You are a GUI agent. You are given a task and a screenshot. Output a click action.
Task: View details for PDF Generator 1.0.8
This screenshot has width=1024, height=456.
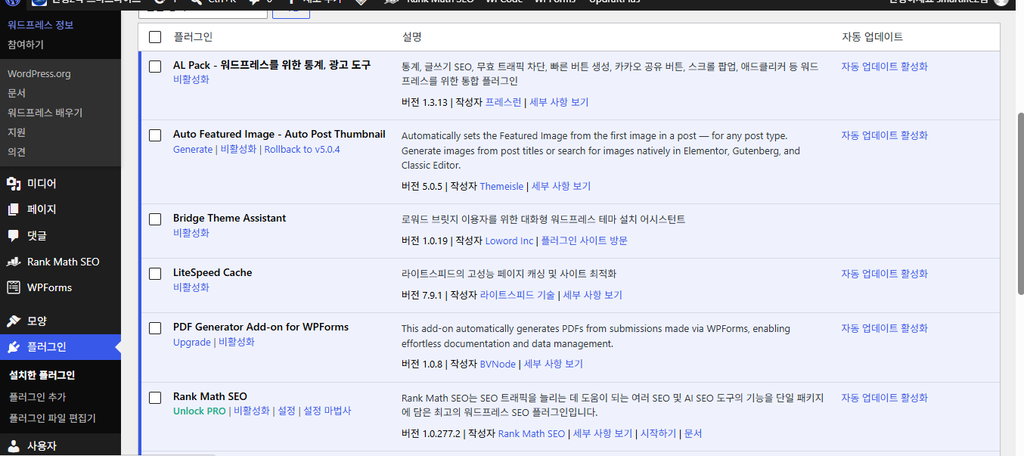(553, 364)
